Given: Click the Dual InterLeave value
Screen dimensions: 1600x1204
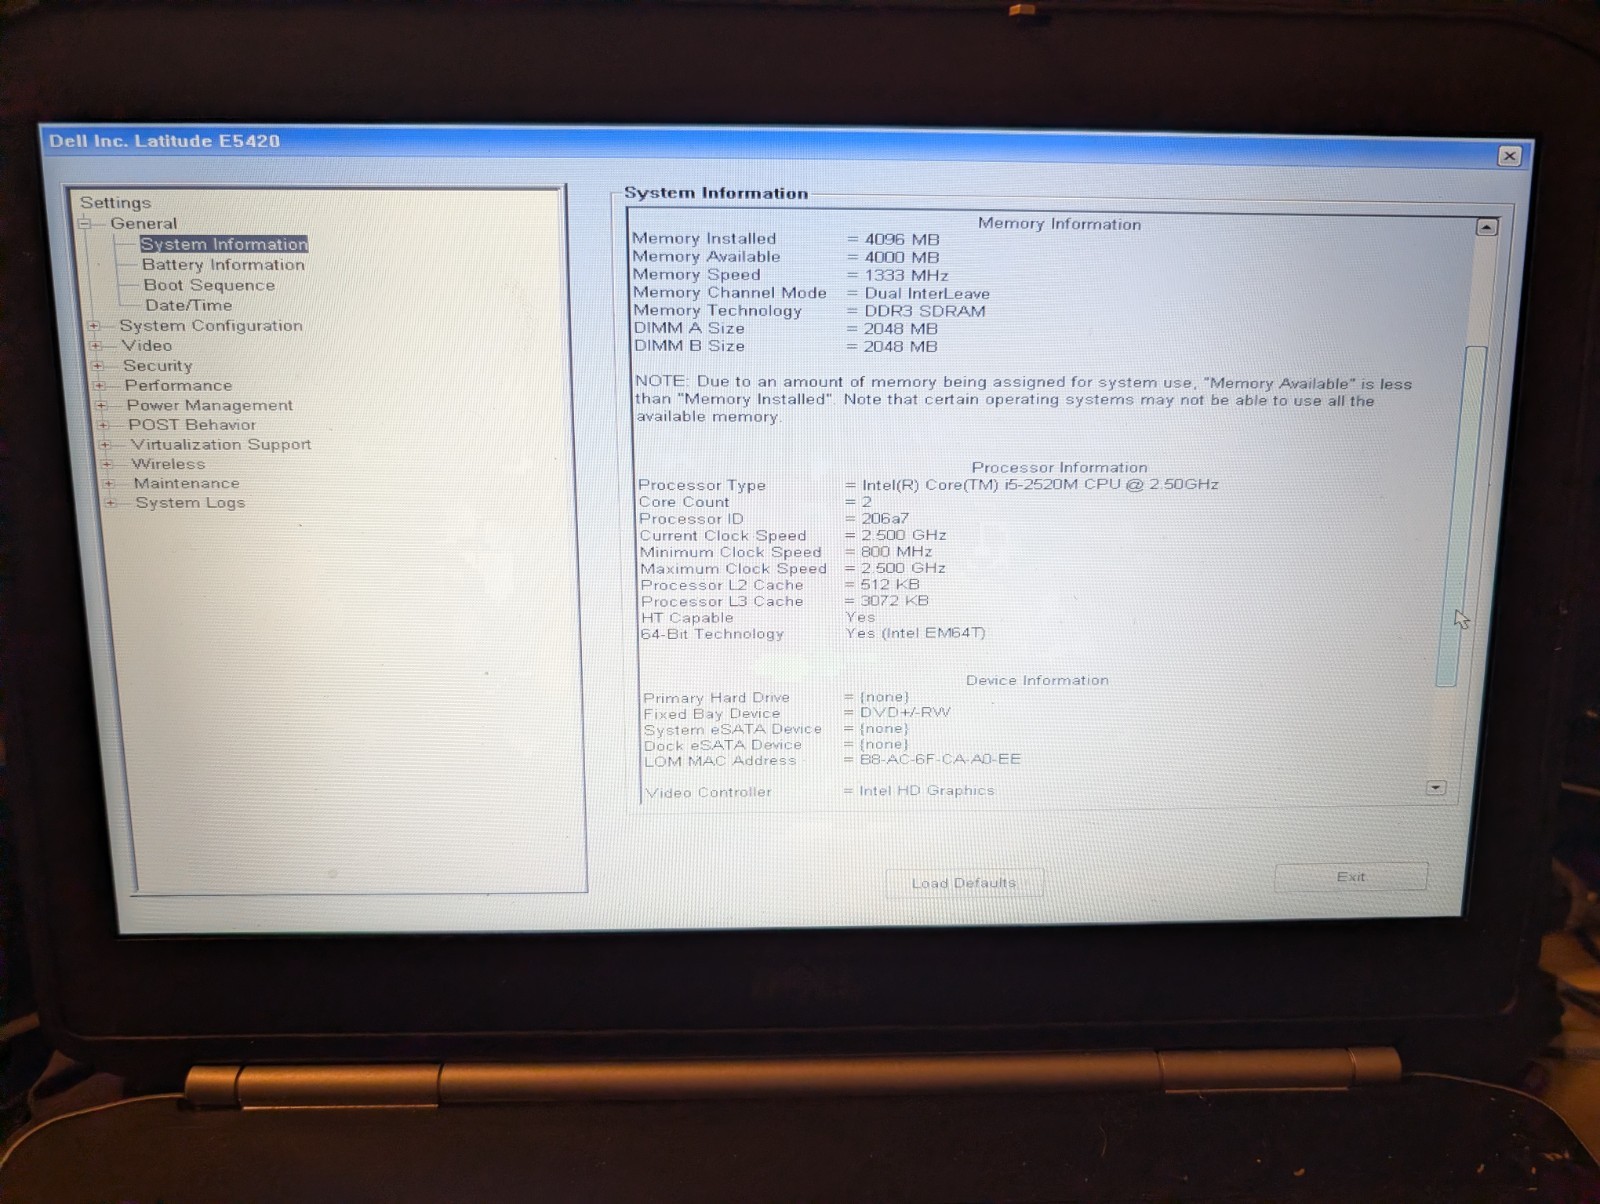Looking at the screenshot, I should [927, 294].
